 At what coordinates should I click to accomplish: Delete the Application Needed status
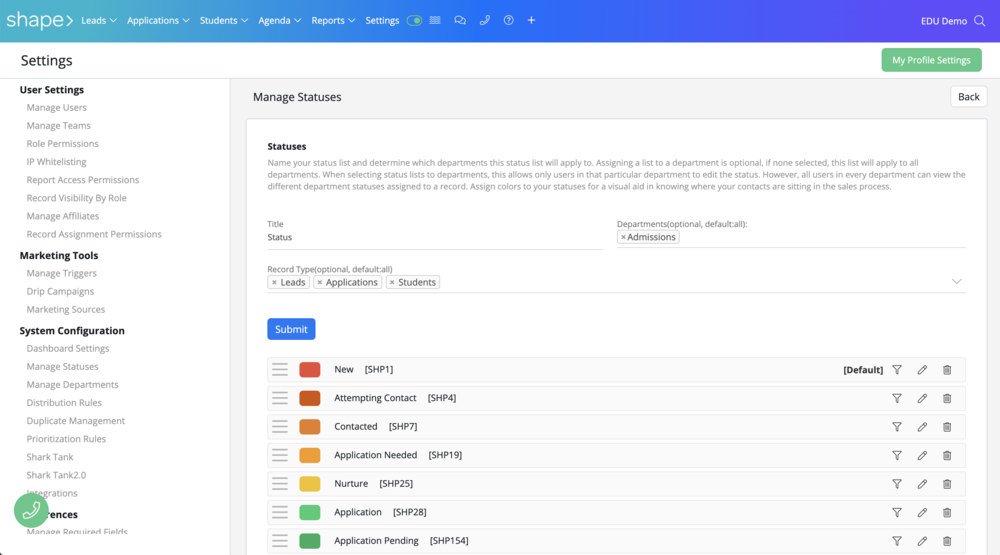(947, 455)
